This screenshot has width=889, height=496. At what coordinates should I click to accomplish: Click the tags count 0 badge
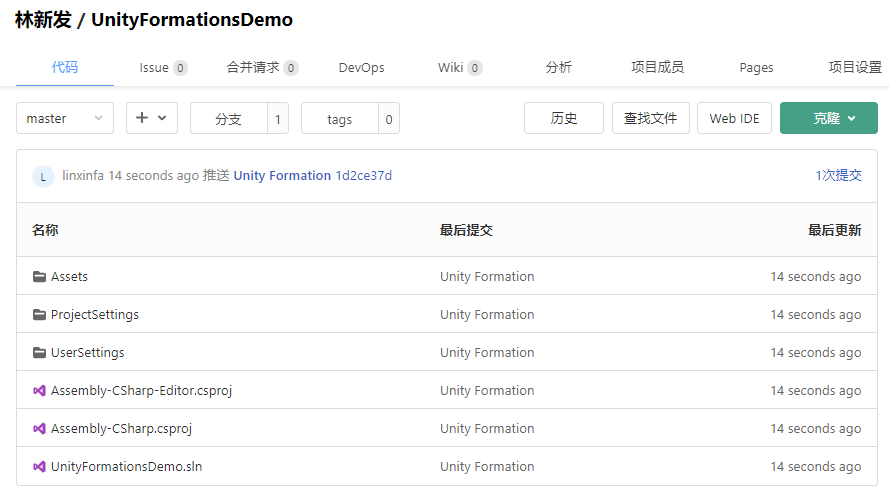tap(389, 119)
